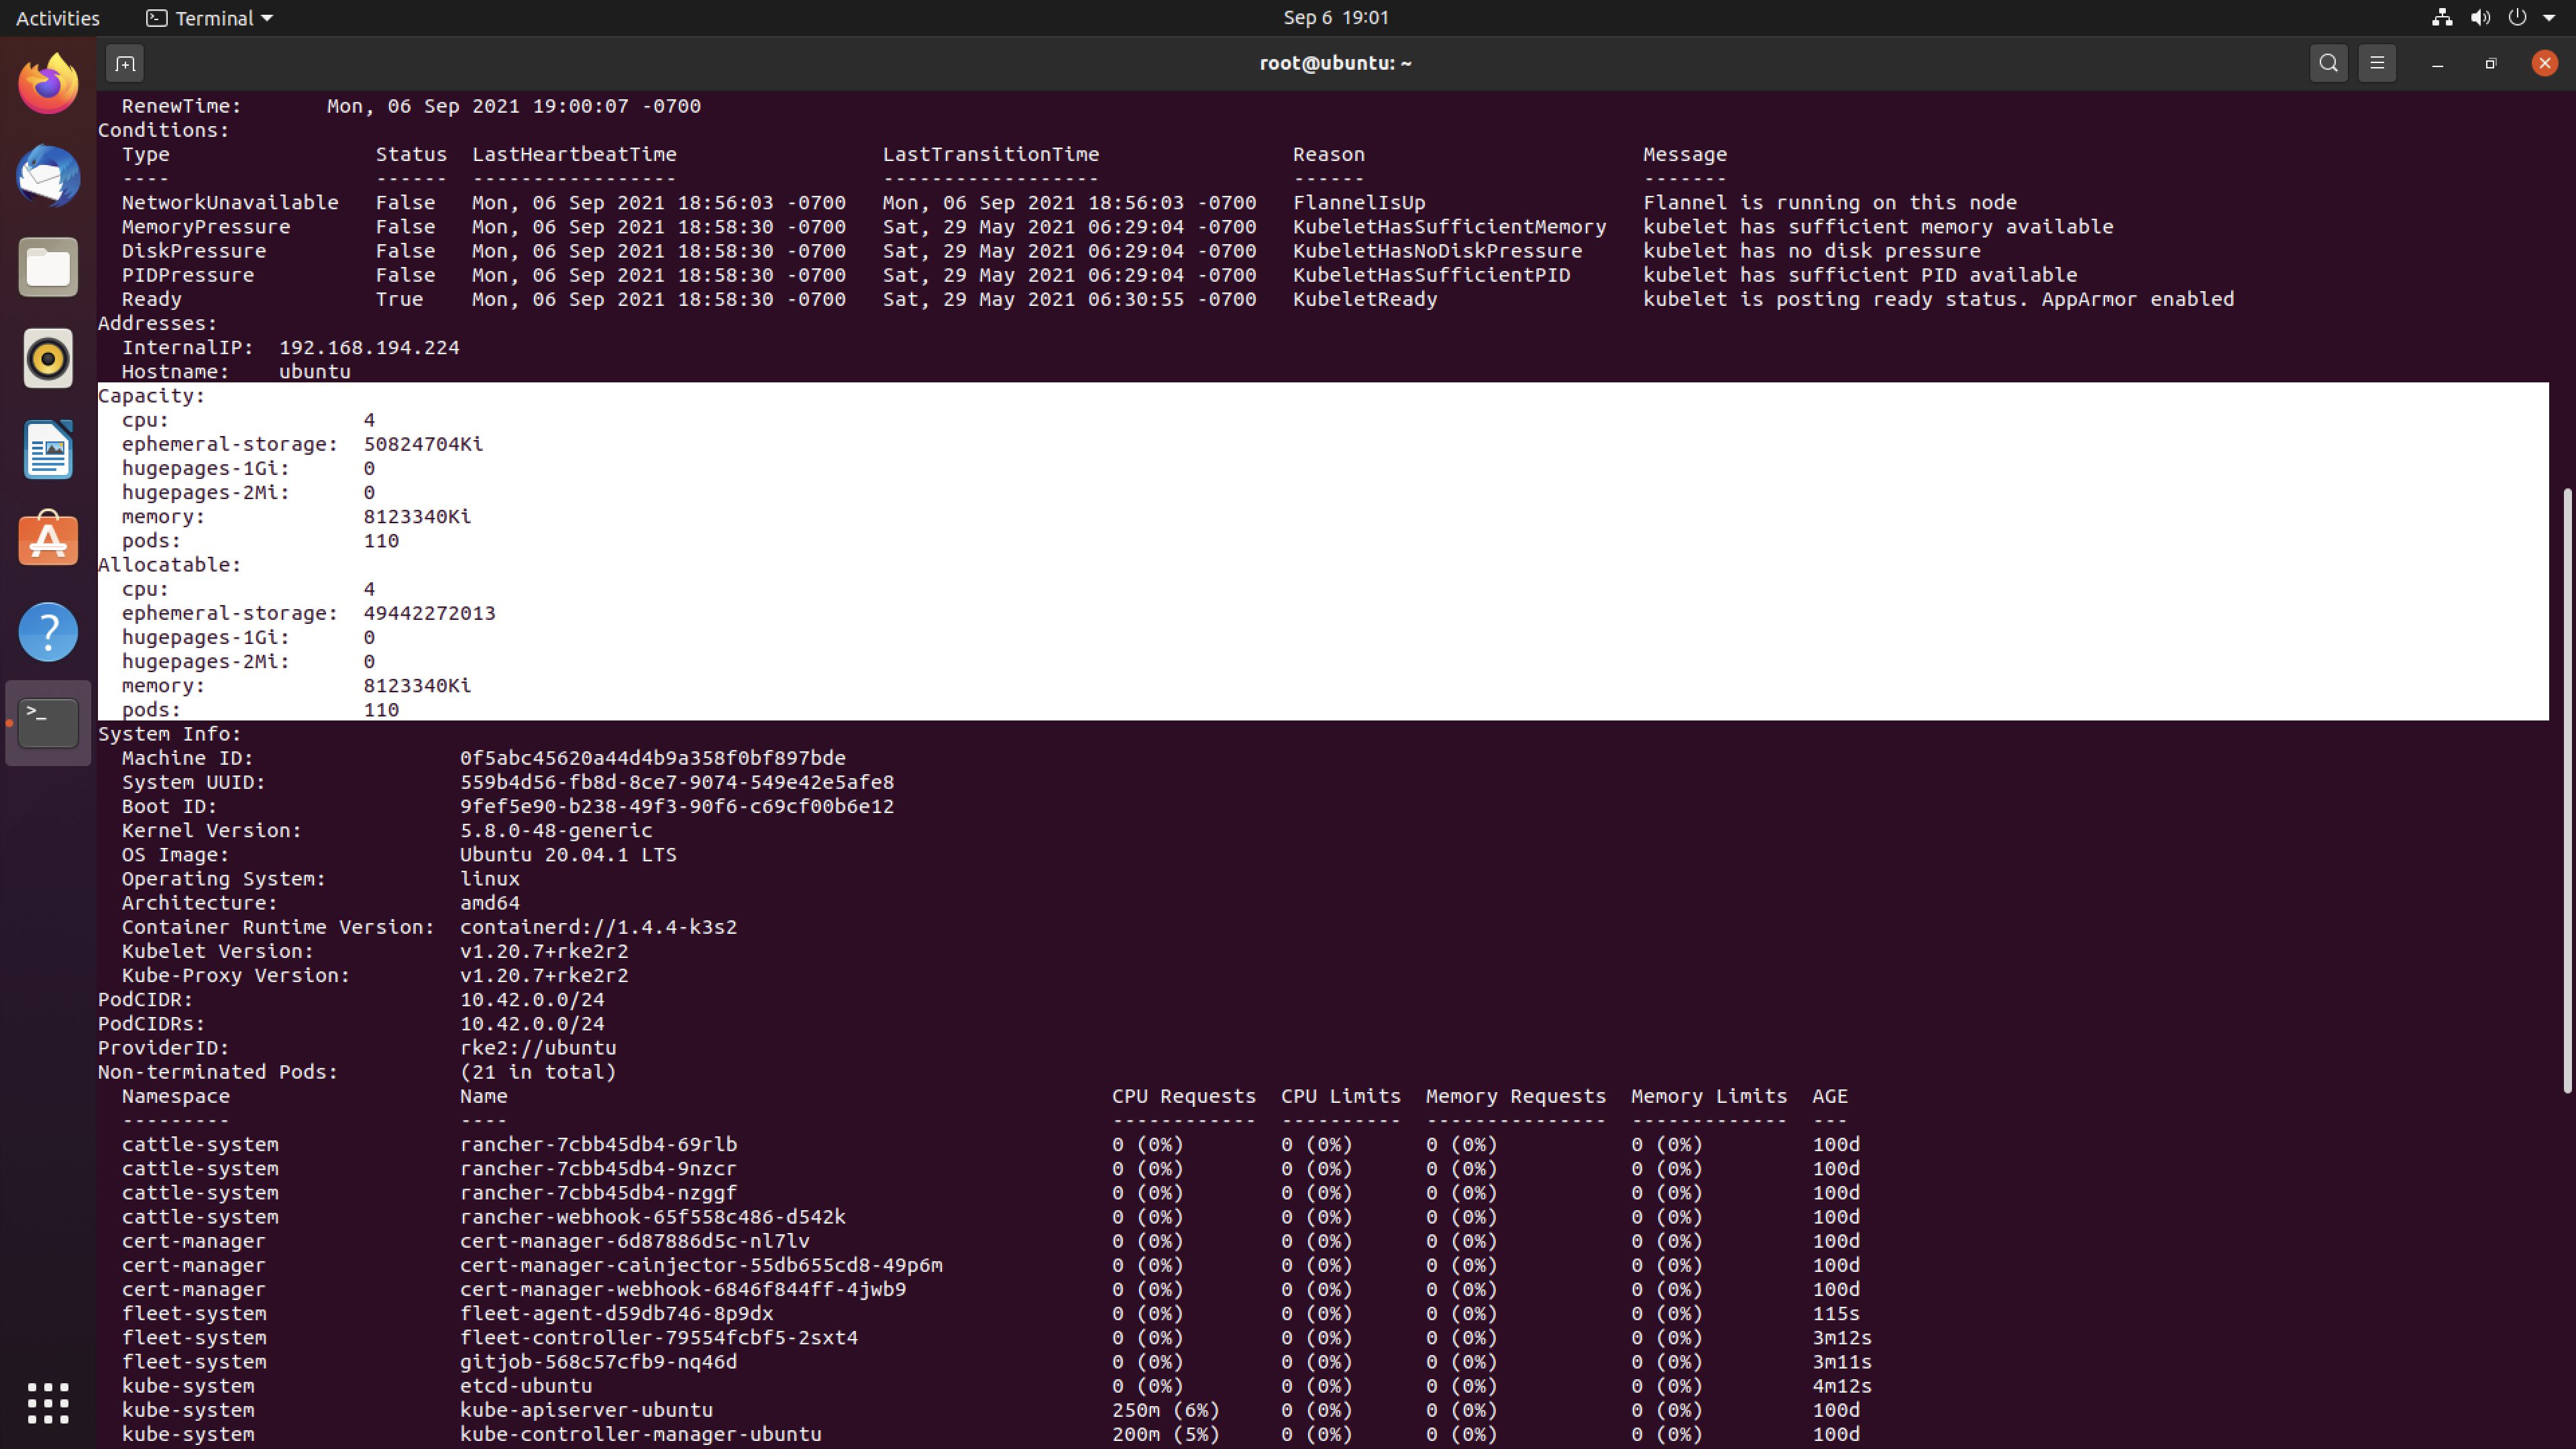
Task: Close the terminal window
Action: (x=2544, y=63)
